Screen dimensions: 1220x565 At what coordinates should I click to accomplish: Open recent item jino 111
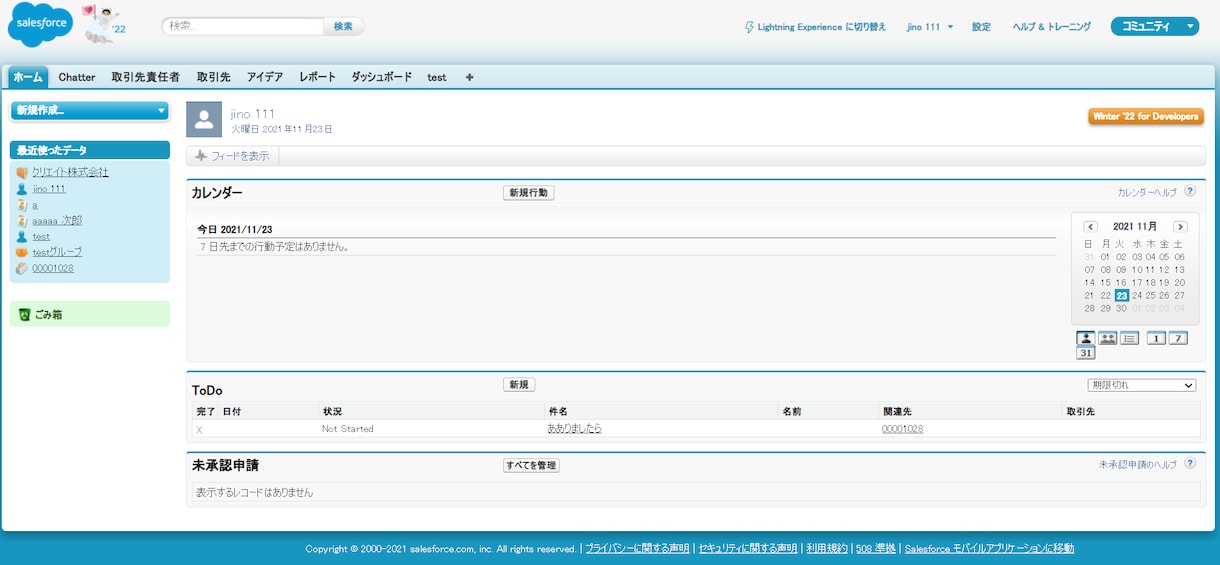[49, 189]
